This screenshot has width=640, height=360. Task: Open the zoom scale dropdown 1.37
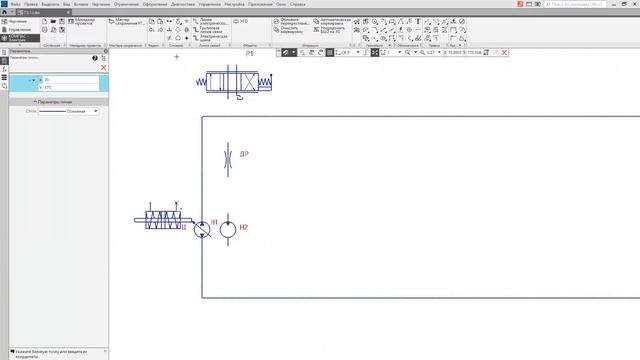tap(439, 52)
